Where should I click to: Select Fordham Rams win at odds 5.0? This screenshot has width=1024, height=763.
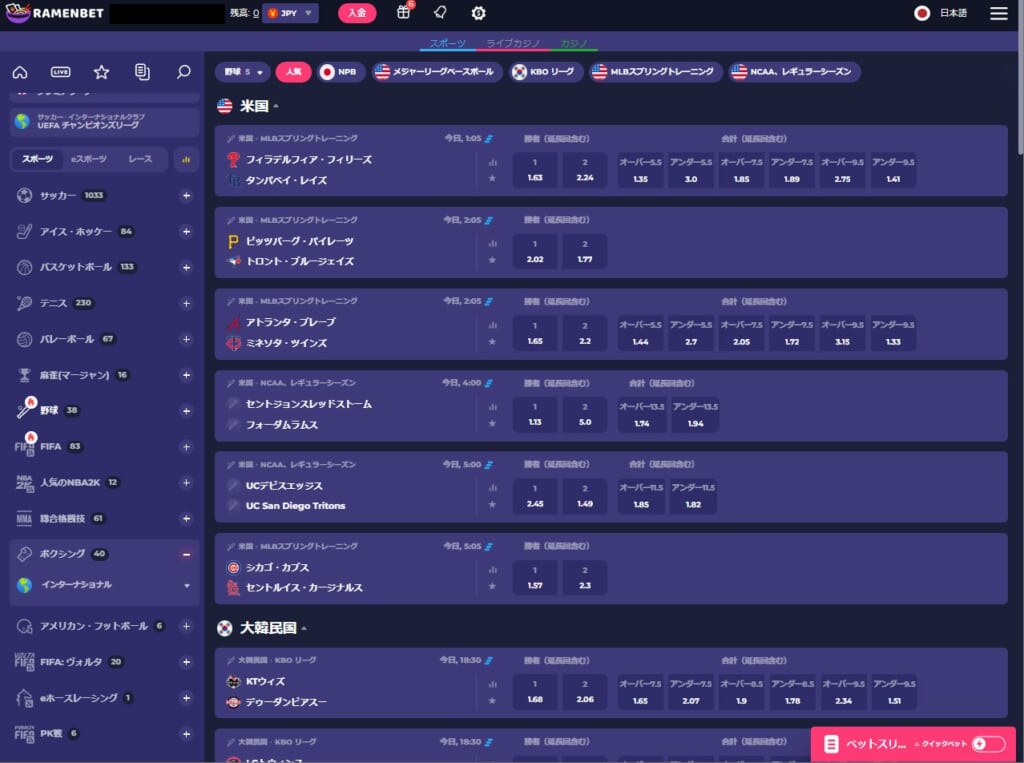[585, 414]
